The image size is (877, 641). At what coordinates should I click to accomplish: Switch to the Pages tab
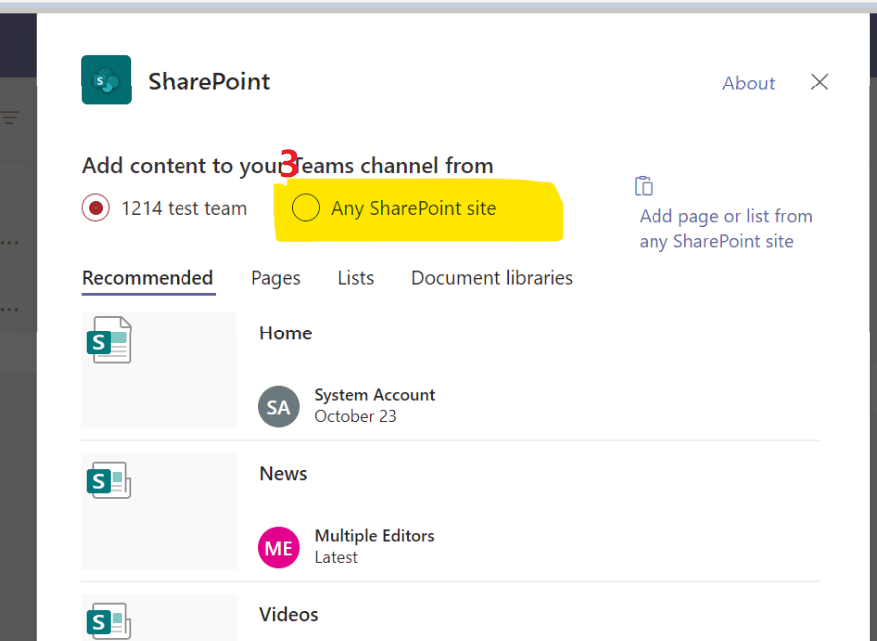pyautogui.click(x=276, y=278)
